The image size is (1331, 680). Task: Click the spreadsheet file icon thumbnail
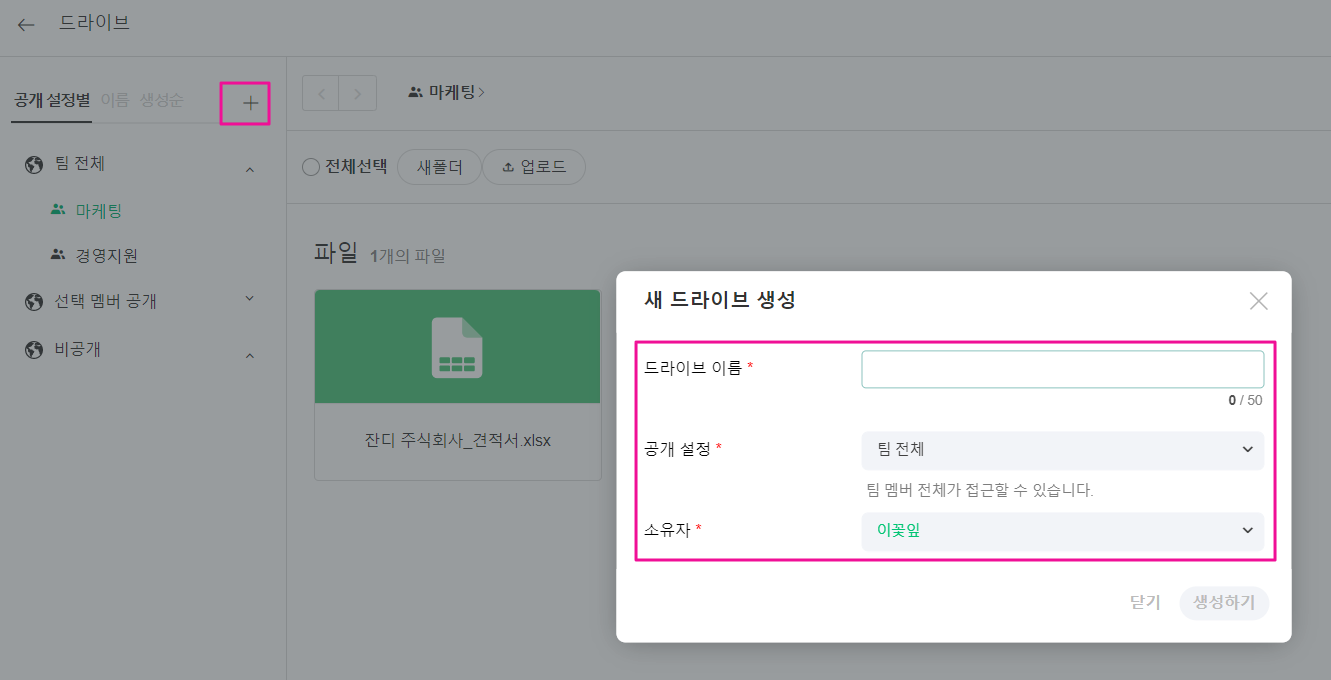coord(457,347)
